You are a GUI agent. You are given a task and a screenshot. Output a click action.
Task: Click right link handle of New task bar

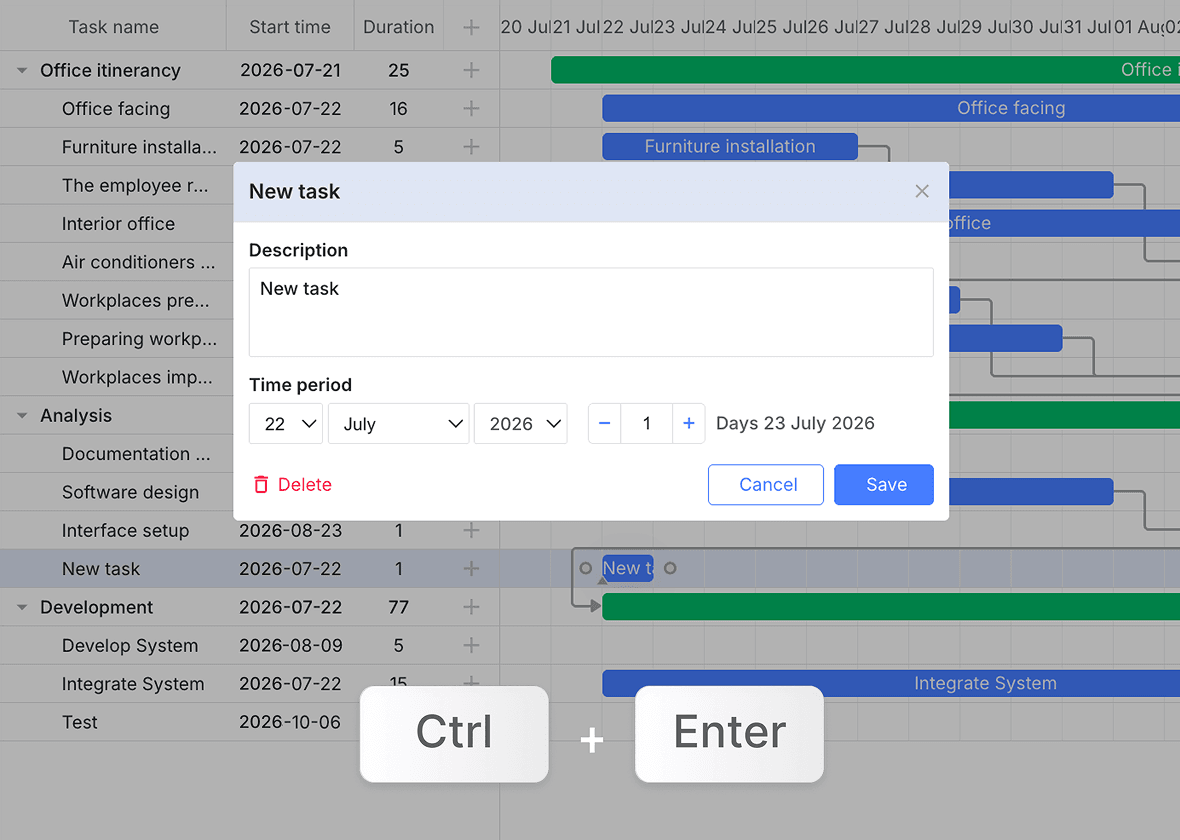click(x=671, y=568)
